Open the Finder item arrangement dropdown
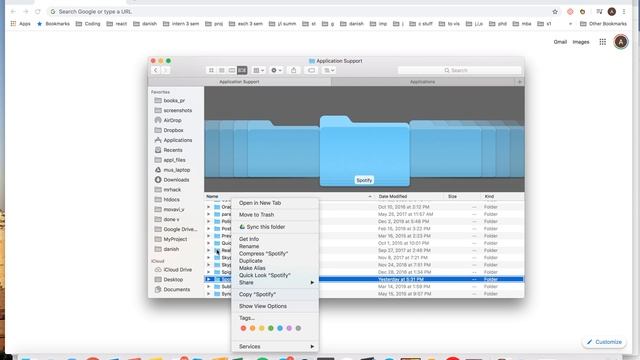The image size is (640, 360). point(258,70)
